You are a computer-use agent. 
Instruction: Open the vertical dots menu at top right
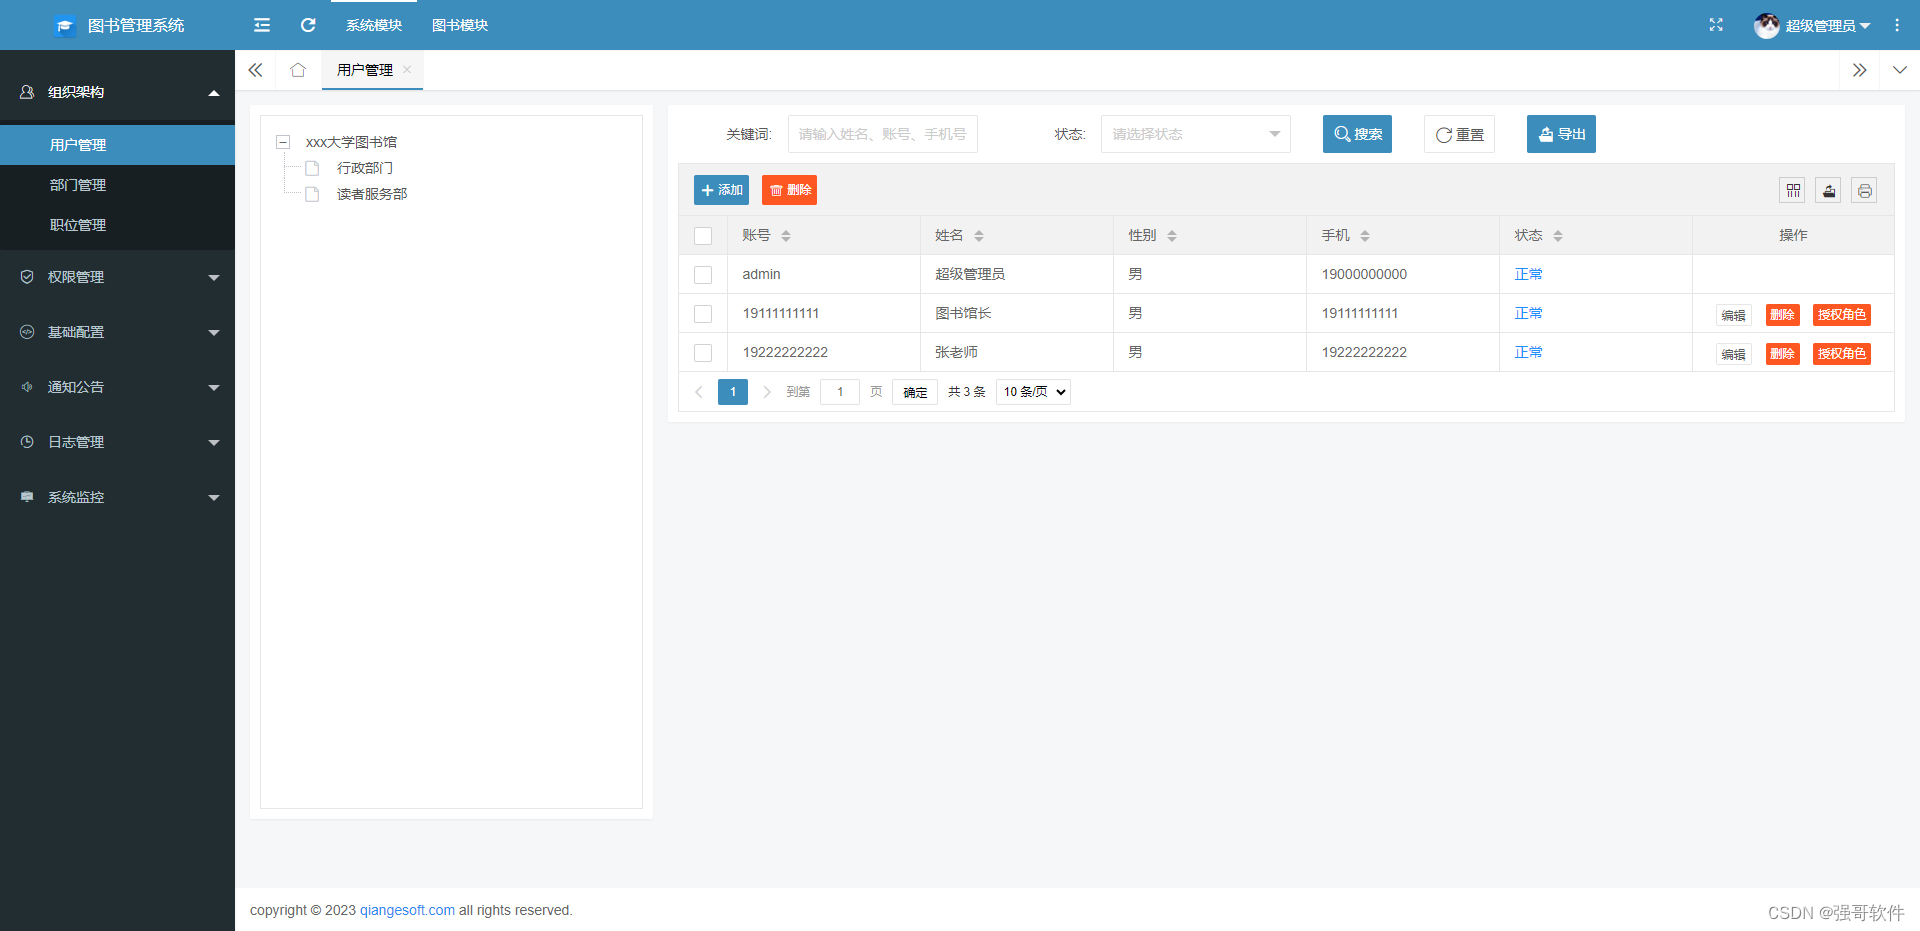[1897, 25]
